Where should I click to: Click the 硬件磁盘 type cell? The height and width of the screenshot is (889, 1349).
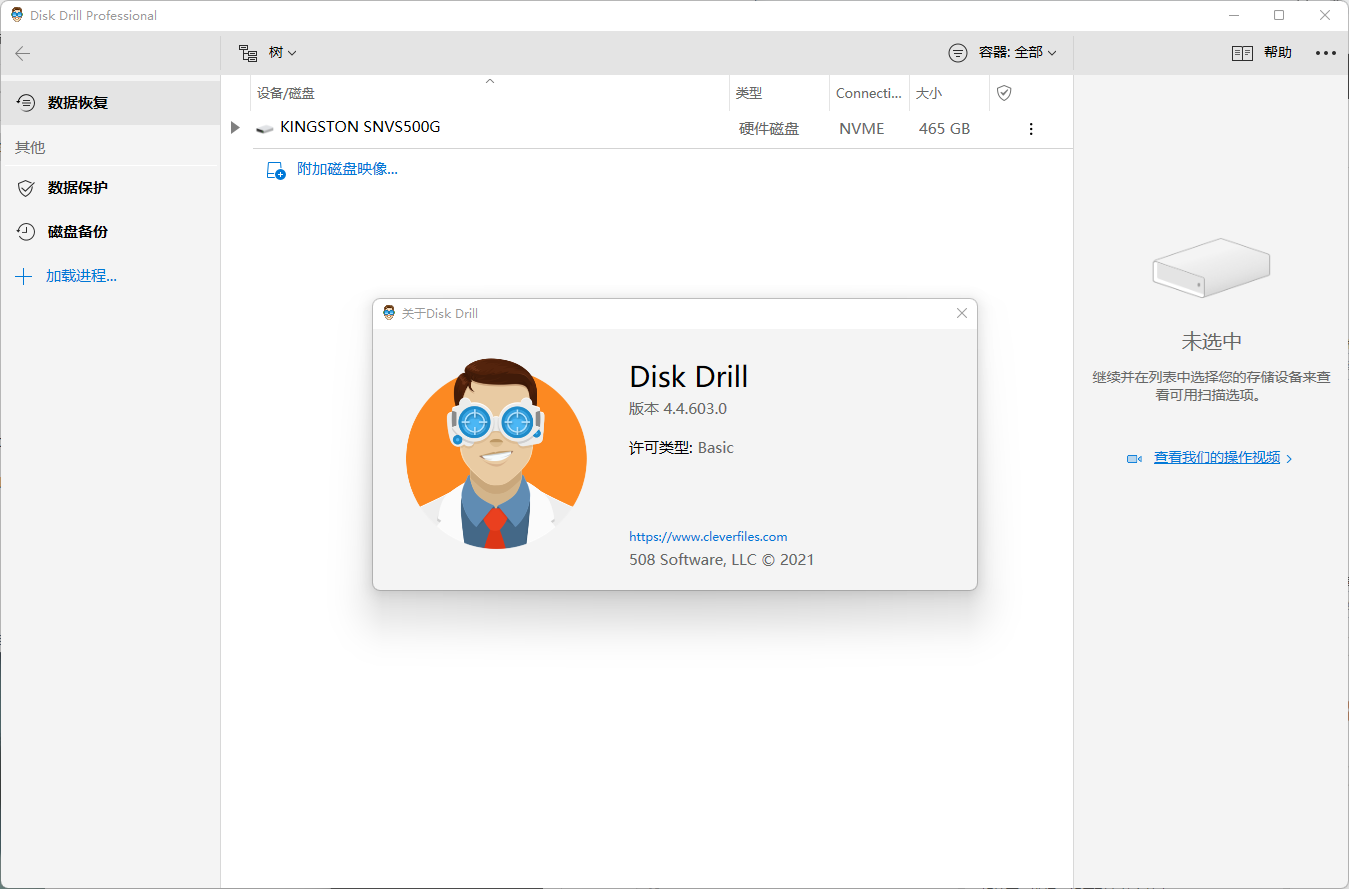coord(769,129)
